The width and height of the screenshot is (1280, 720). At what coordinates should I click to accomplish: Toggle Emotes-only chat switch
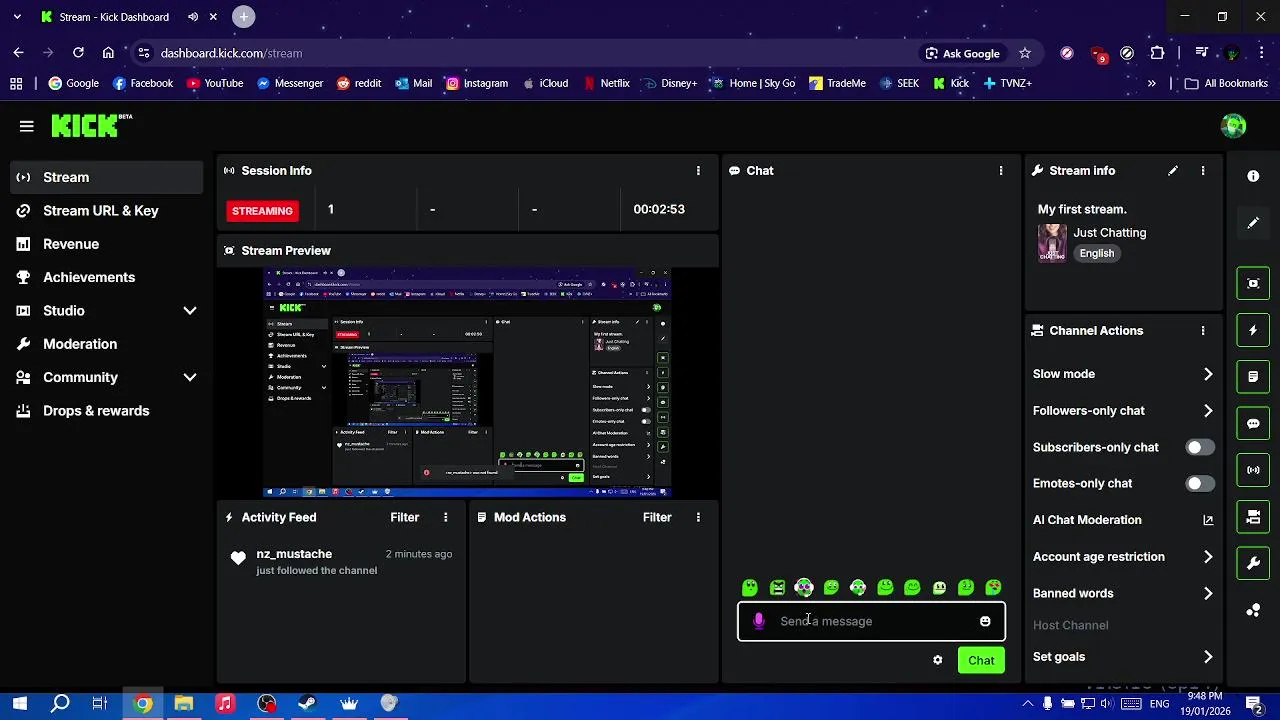coord(1200,483)
